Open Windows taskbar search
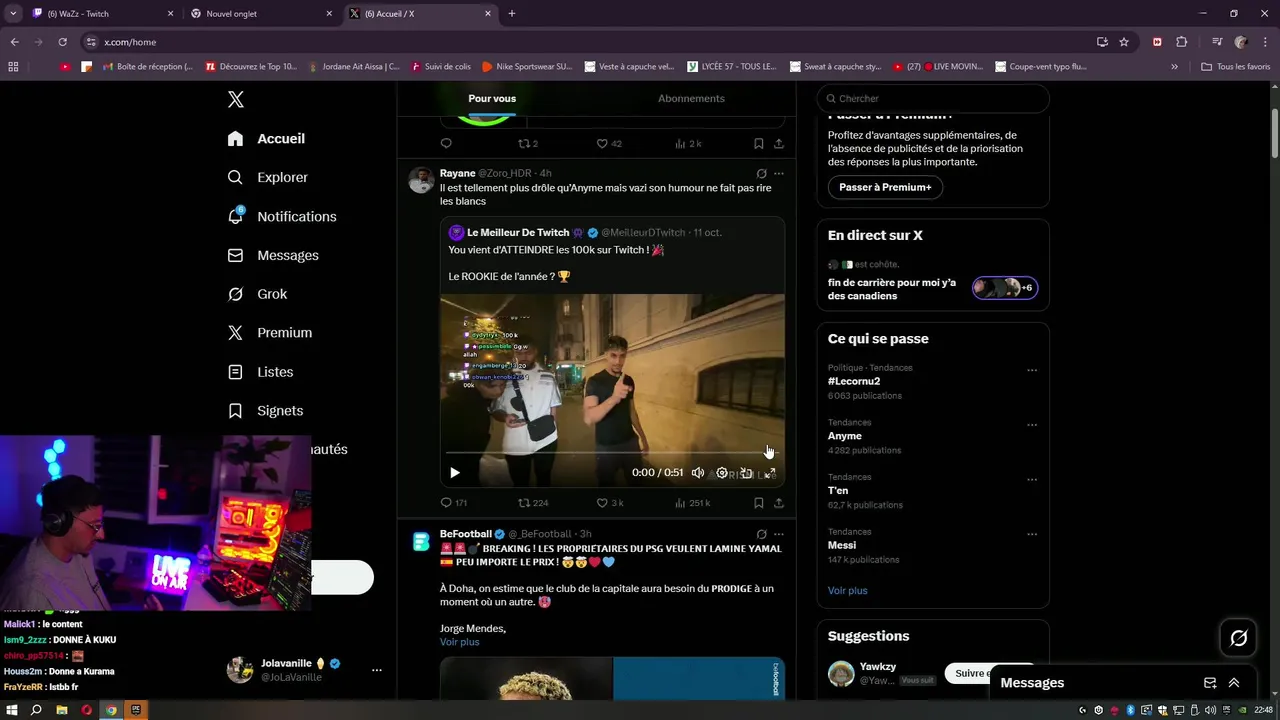1280x720 pixels. (x=37, y=710)
